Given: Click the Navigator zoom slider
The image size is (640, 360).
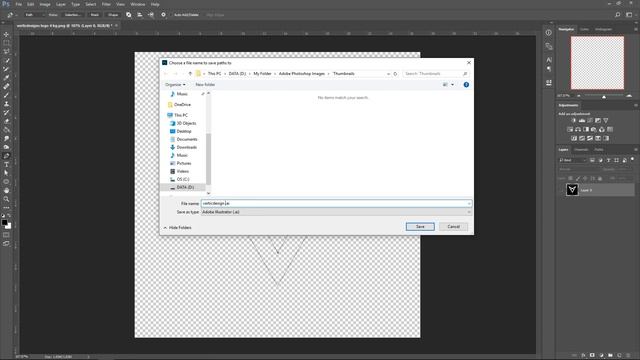Looking at the screenshot, I should (x=604, y=96).
